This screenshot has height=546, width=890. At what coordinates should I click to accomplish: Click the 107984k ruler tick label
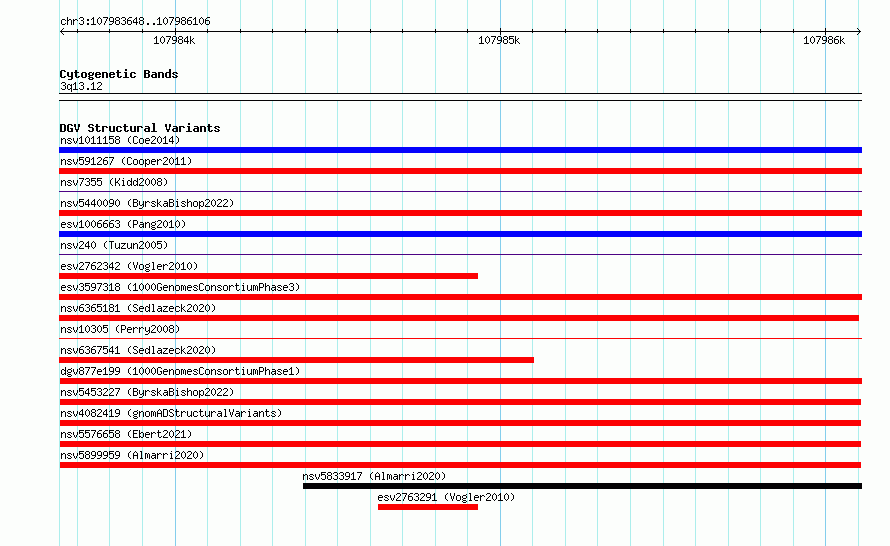point(174,40)
